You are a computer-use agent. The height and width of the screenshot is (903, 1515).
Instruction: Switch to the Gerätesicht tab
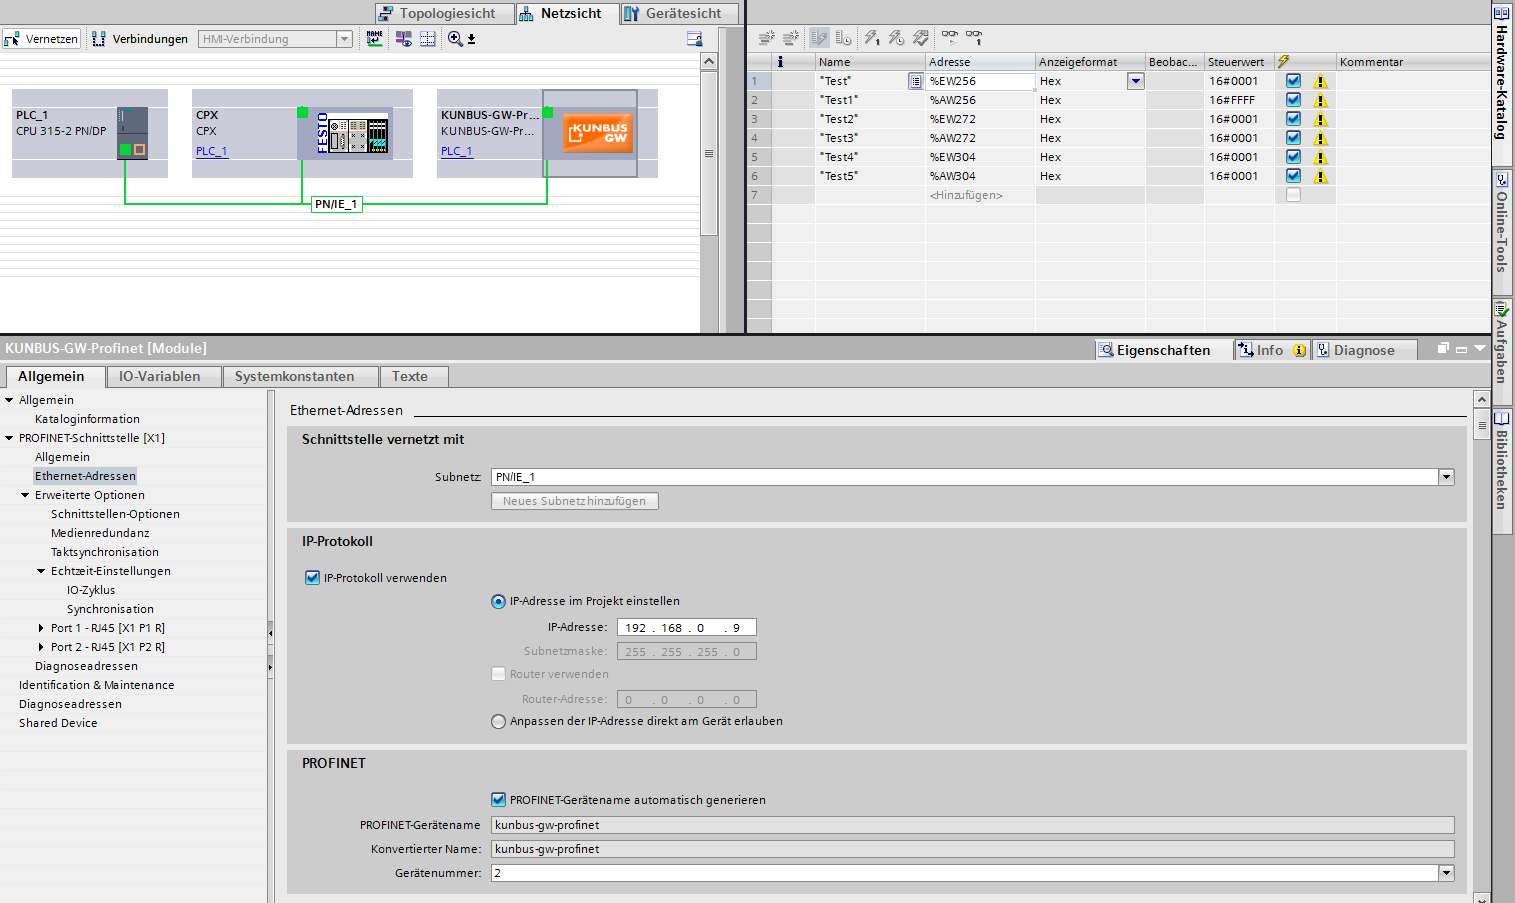679,13
